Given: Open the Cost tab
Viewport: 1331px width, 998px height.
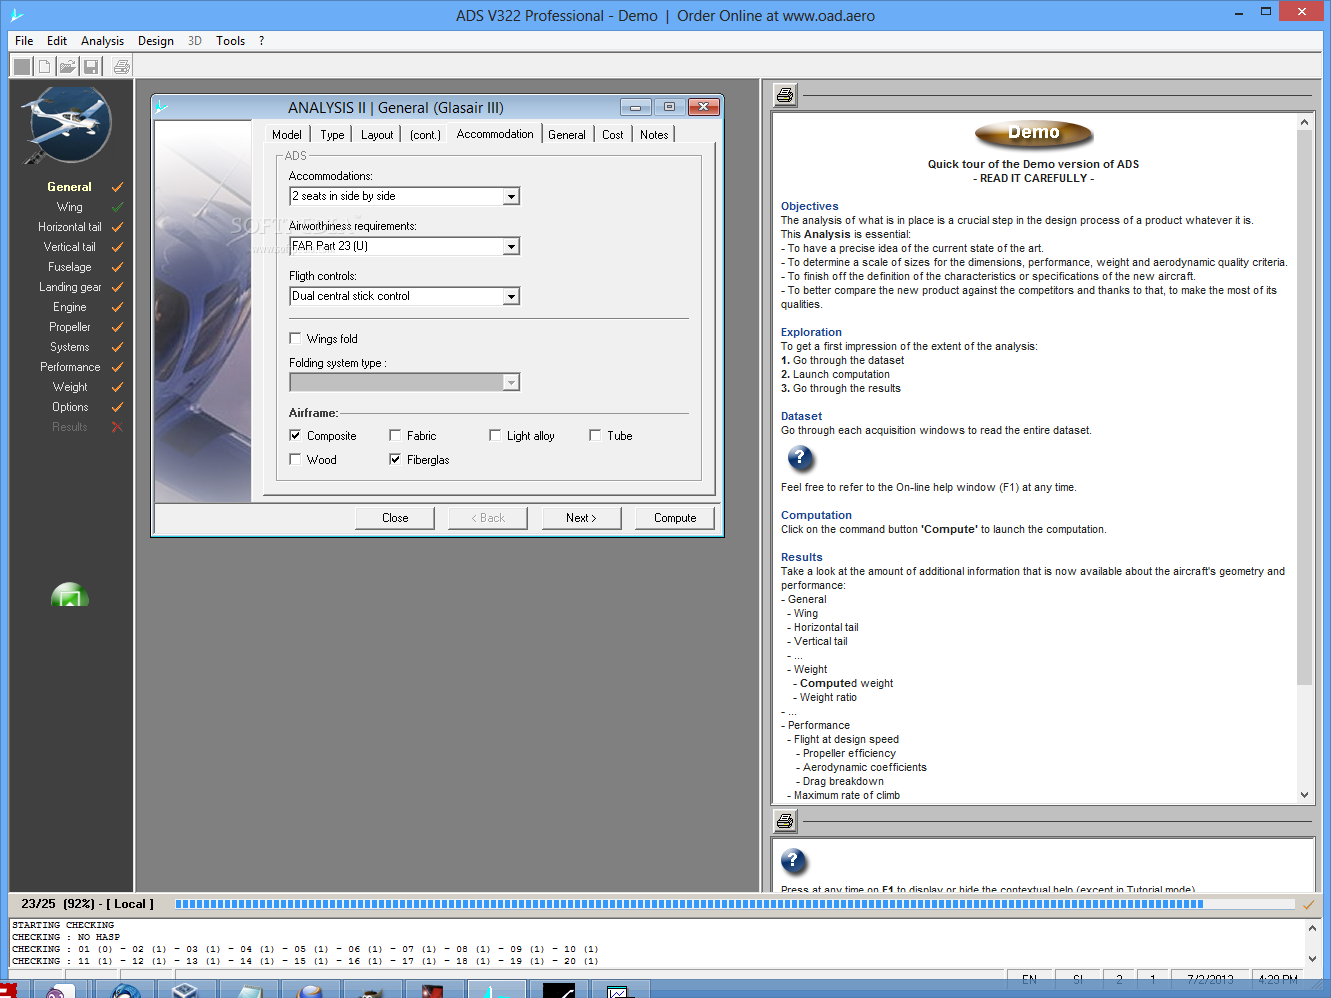Looking at the screenshot, I should (613, 135).
